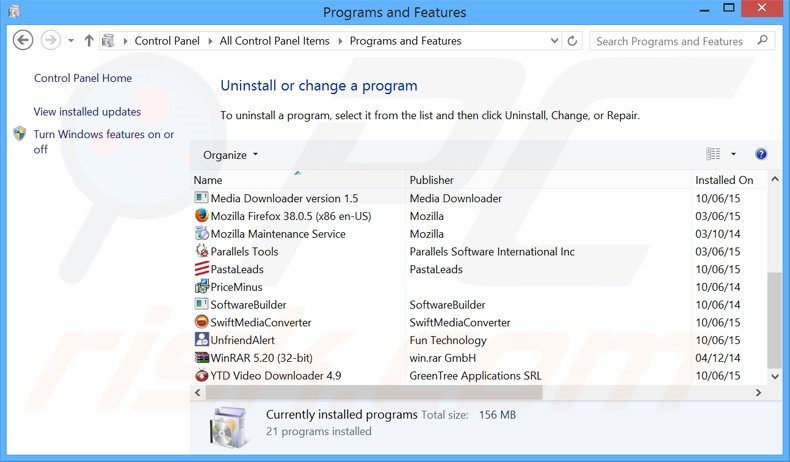Select YTD Video Downloader 4.9 entry
The width and height of the screenshot is (790, 462).
click(x=276, y=376)
